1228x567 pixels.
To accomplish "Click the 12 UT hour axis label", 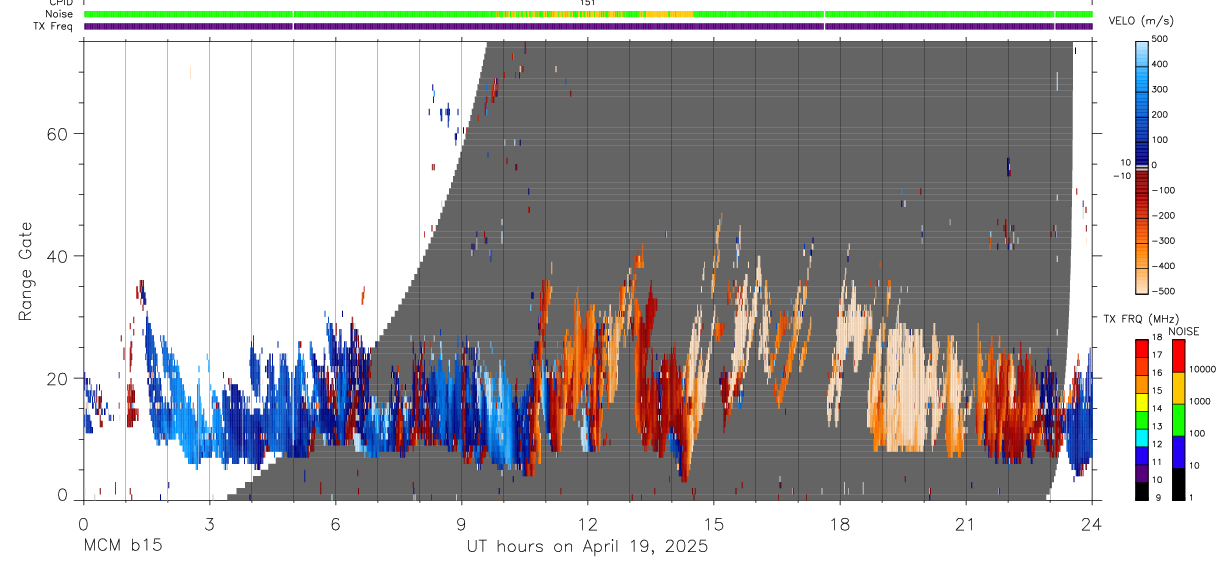I will 588,524.
